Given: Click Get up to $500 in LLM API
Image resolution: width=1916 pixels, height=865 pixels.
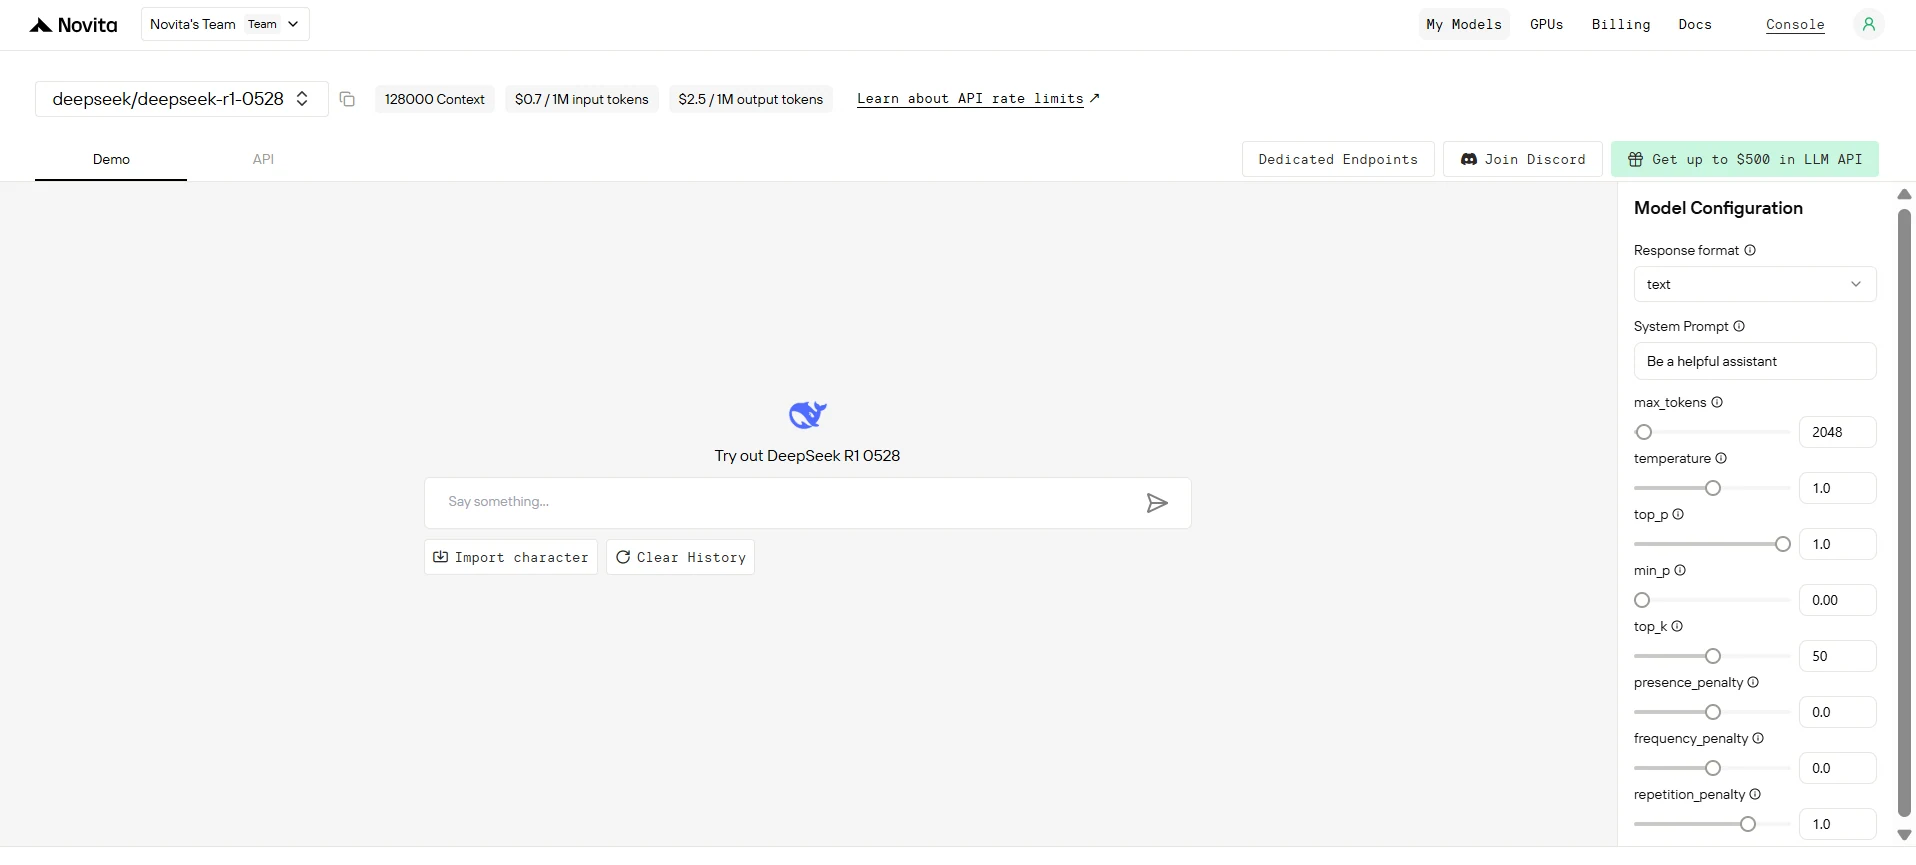Looking at the screenshot, I should 1745,159.
